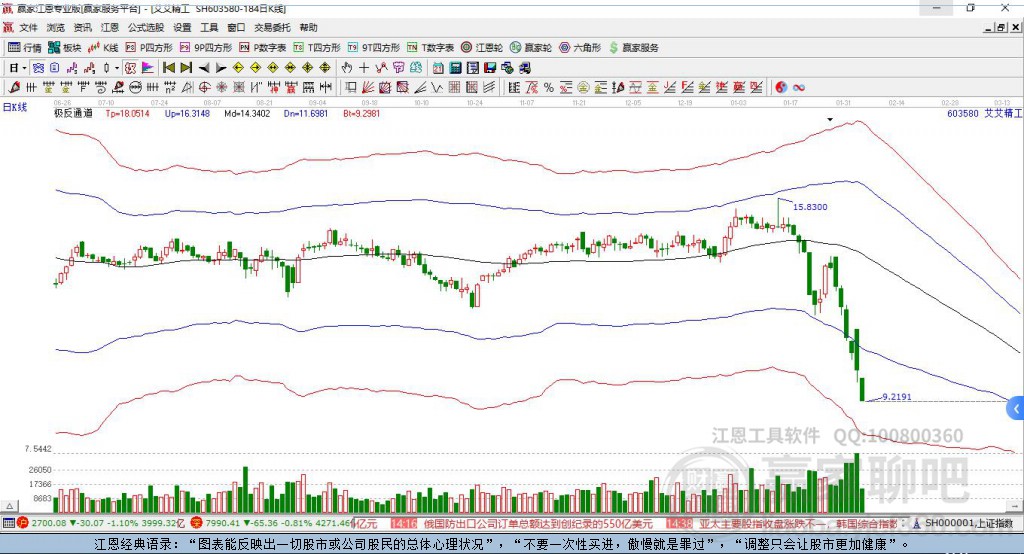Open the 浏览 menu
The image size is (1024, 554).
click(x=56, y=27)
